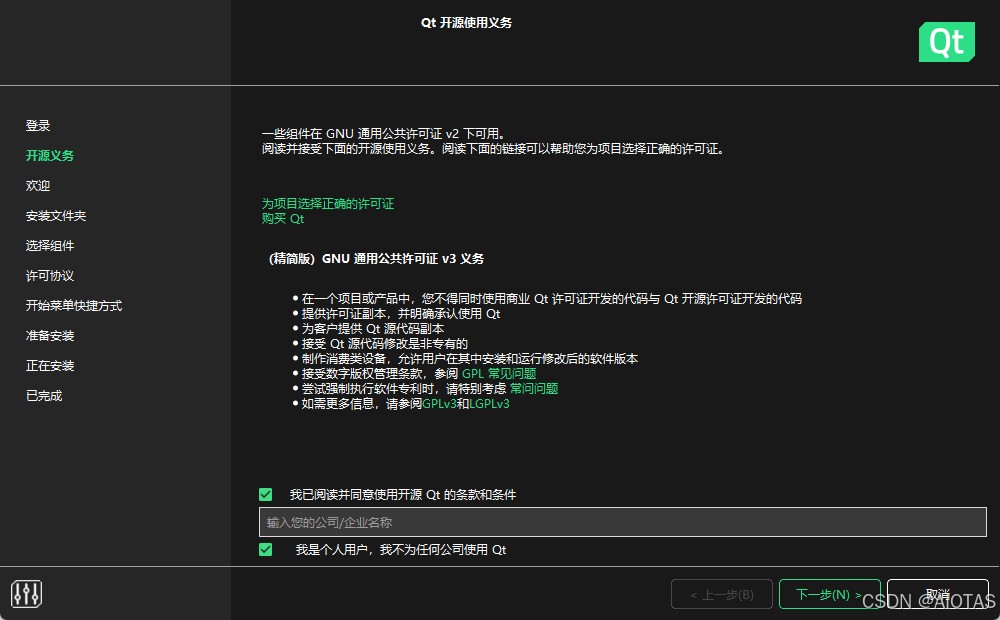Select 正在安装 step in sidebar
This screenshot has height=620, width=1000.
point(50,365)
